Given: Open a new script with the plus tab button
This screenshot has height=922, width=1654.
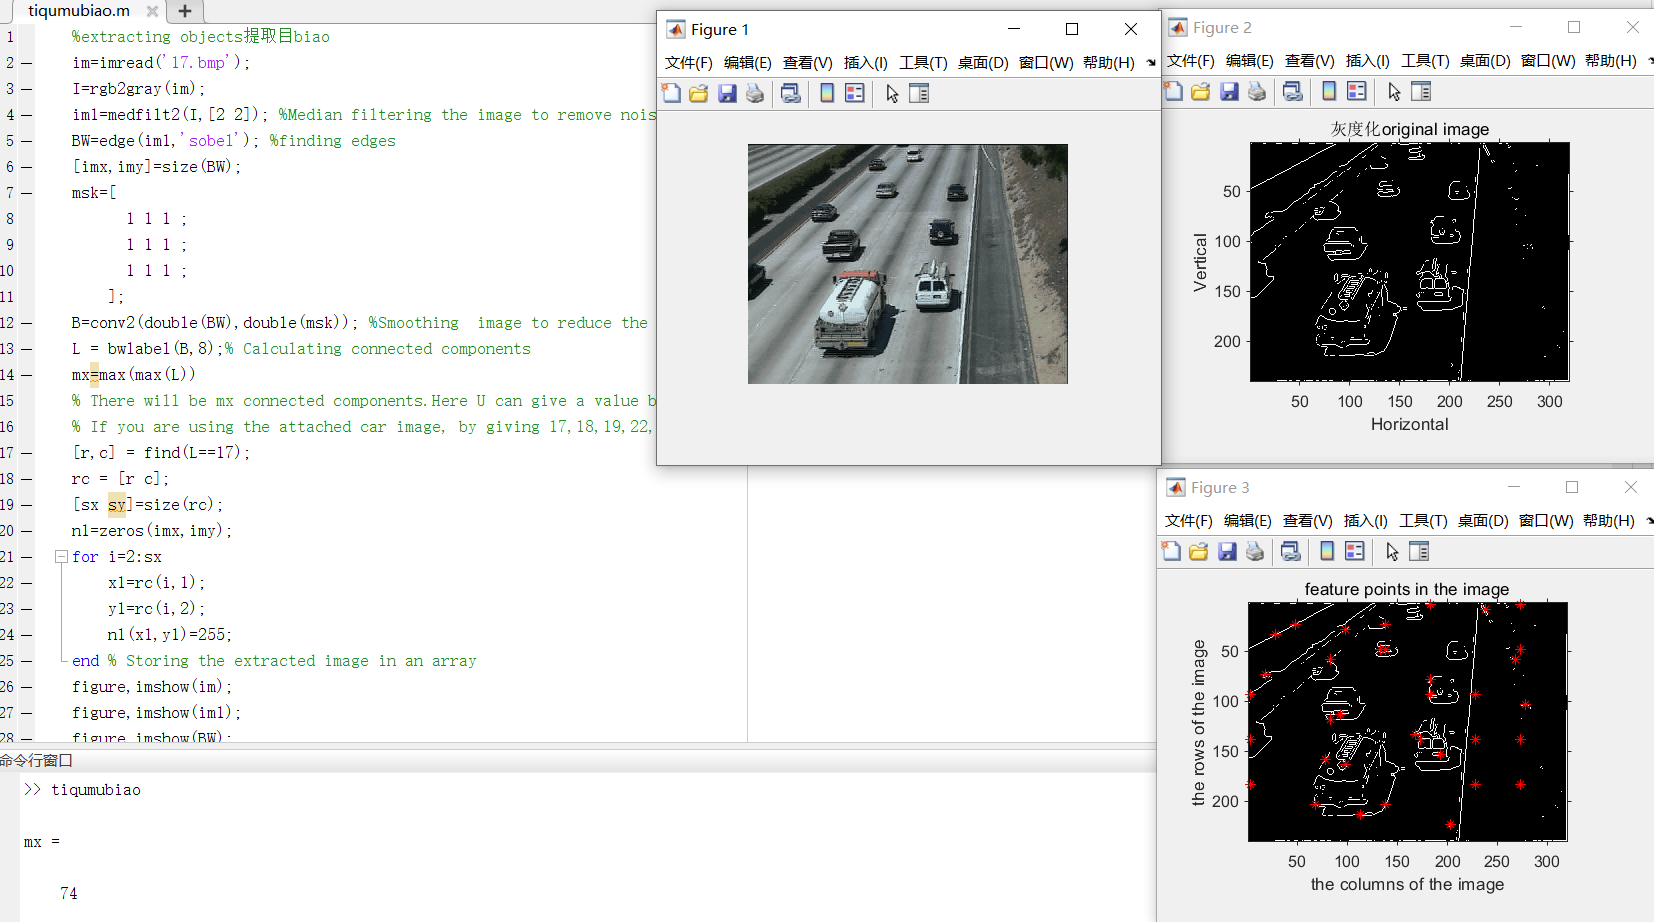Looking at the screenshot, I should pos(185,11).
